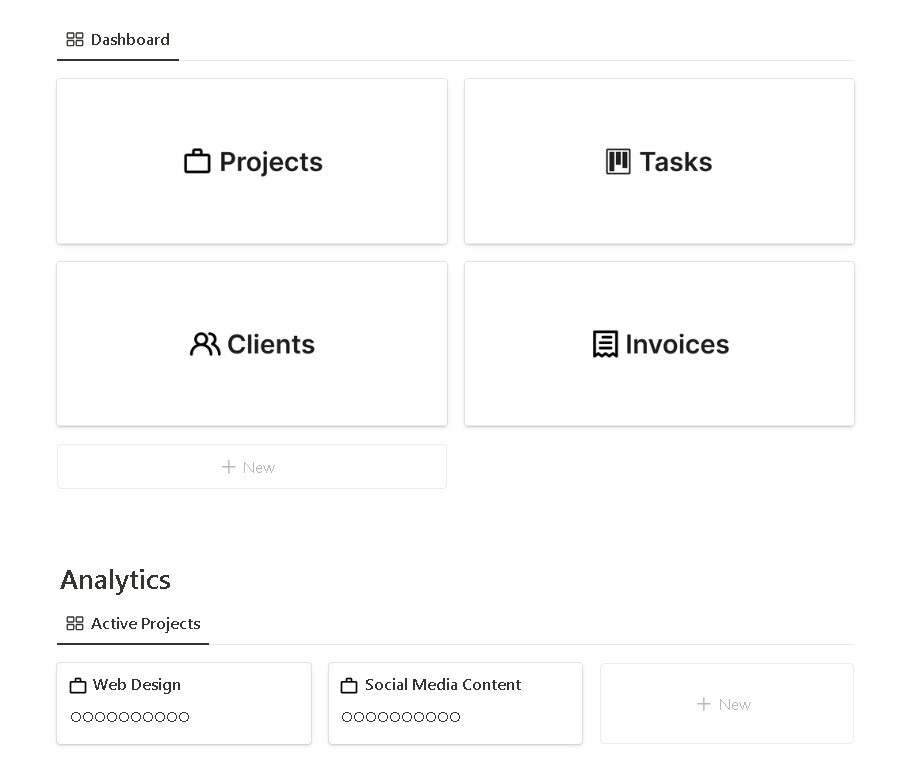Click Social Media Content progress circles
The image size is (918, 766).
(401, 717)
